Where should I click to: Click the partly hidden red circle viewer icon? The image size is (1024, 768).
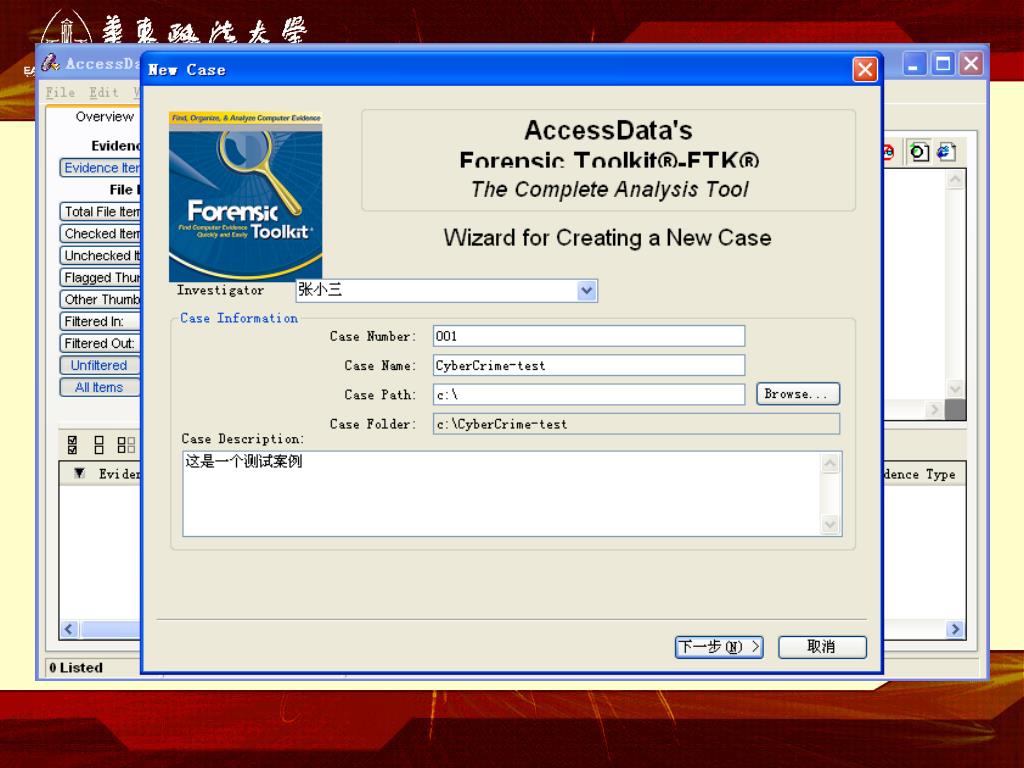889,152
